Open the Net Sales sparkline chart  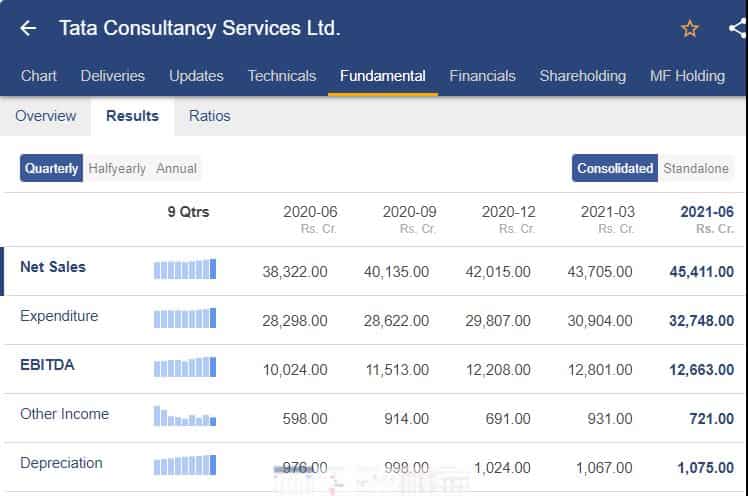[x=185, y=269]
